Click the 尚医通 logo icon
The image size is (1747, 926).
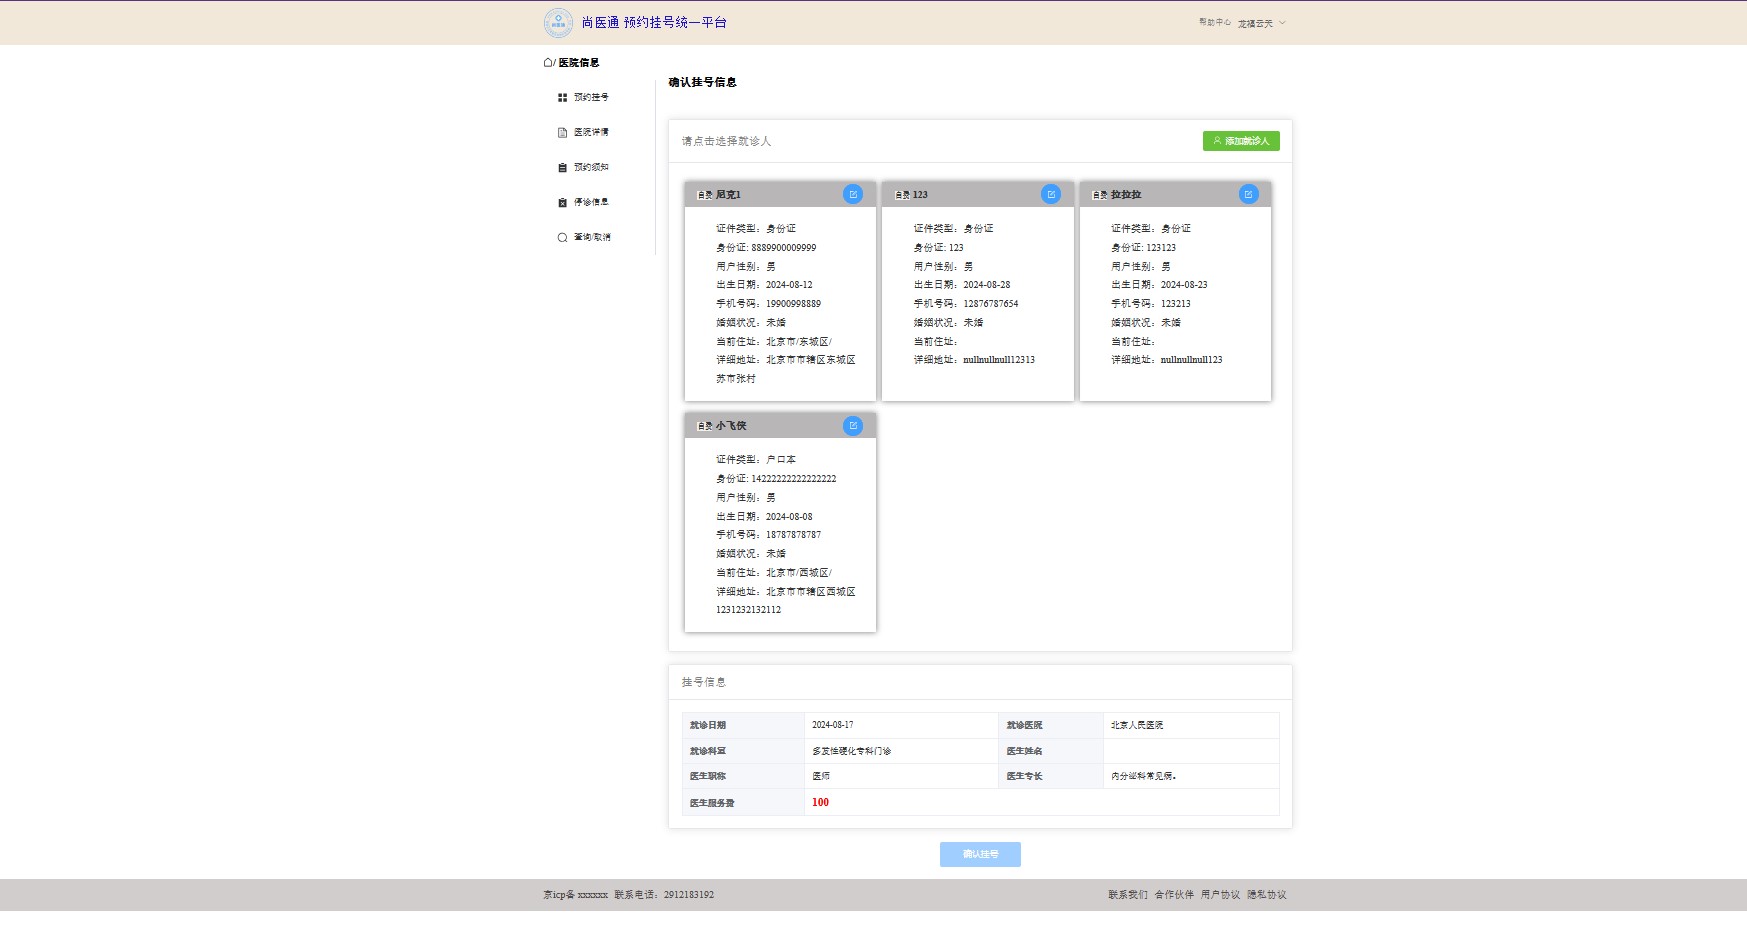pos(558,23)
